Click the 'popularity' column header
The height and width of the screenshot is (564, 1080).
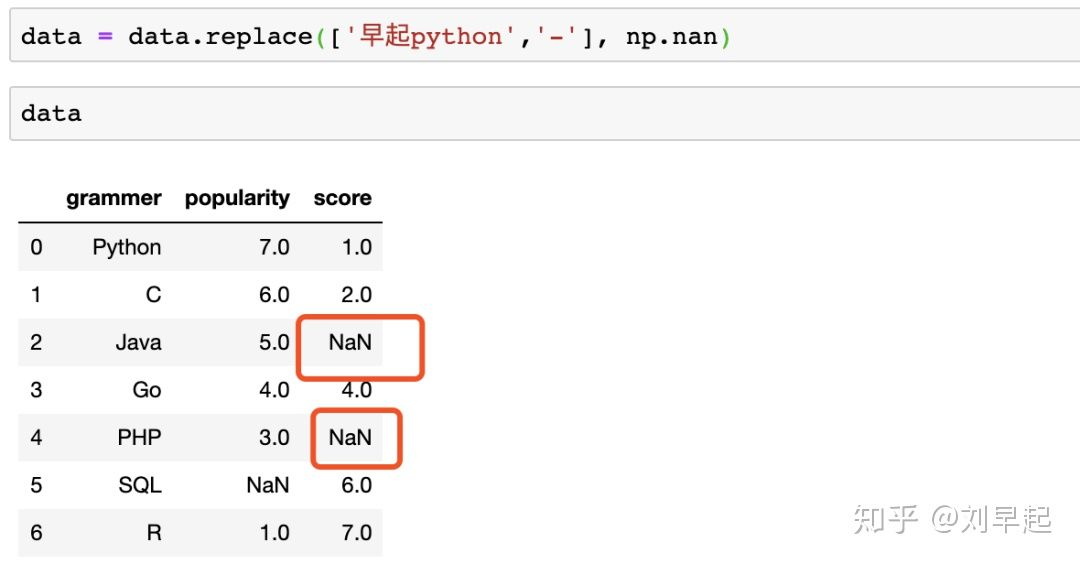coord(237,198)
